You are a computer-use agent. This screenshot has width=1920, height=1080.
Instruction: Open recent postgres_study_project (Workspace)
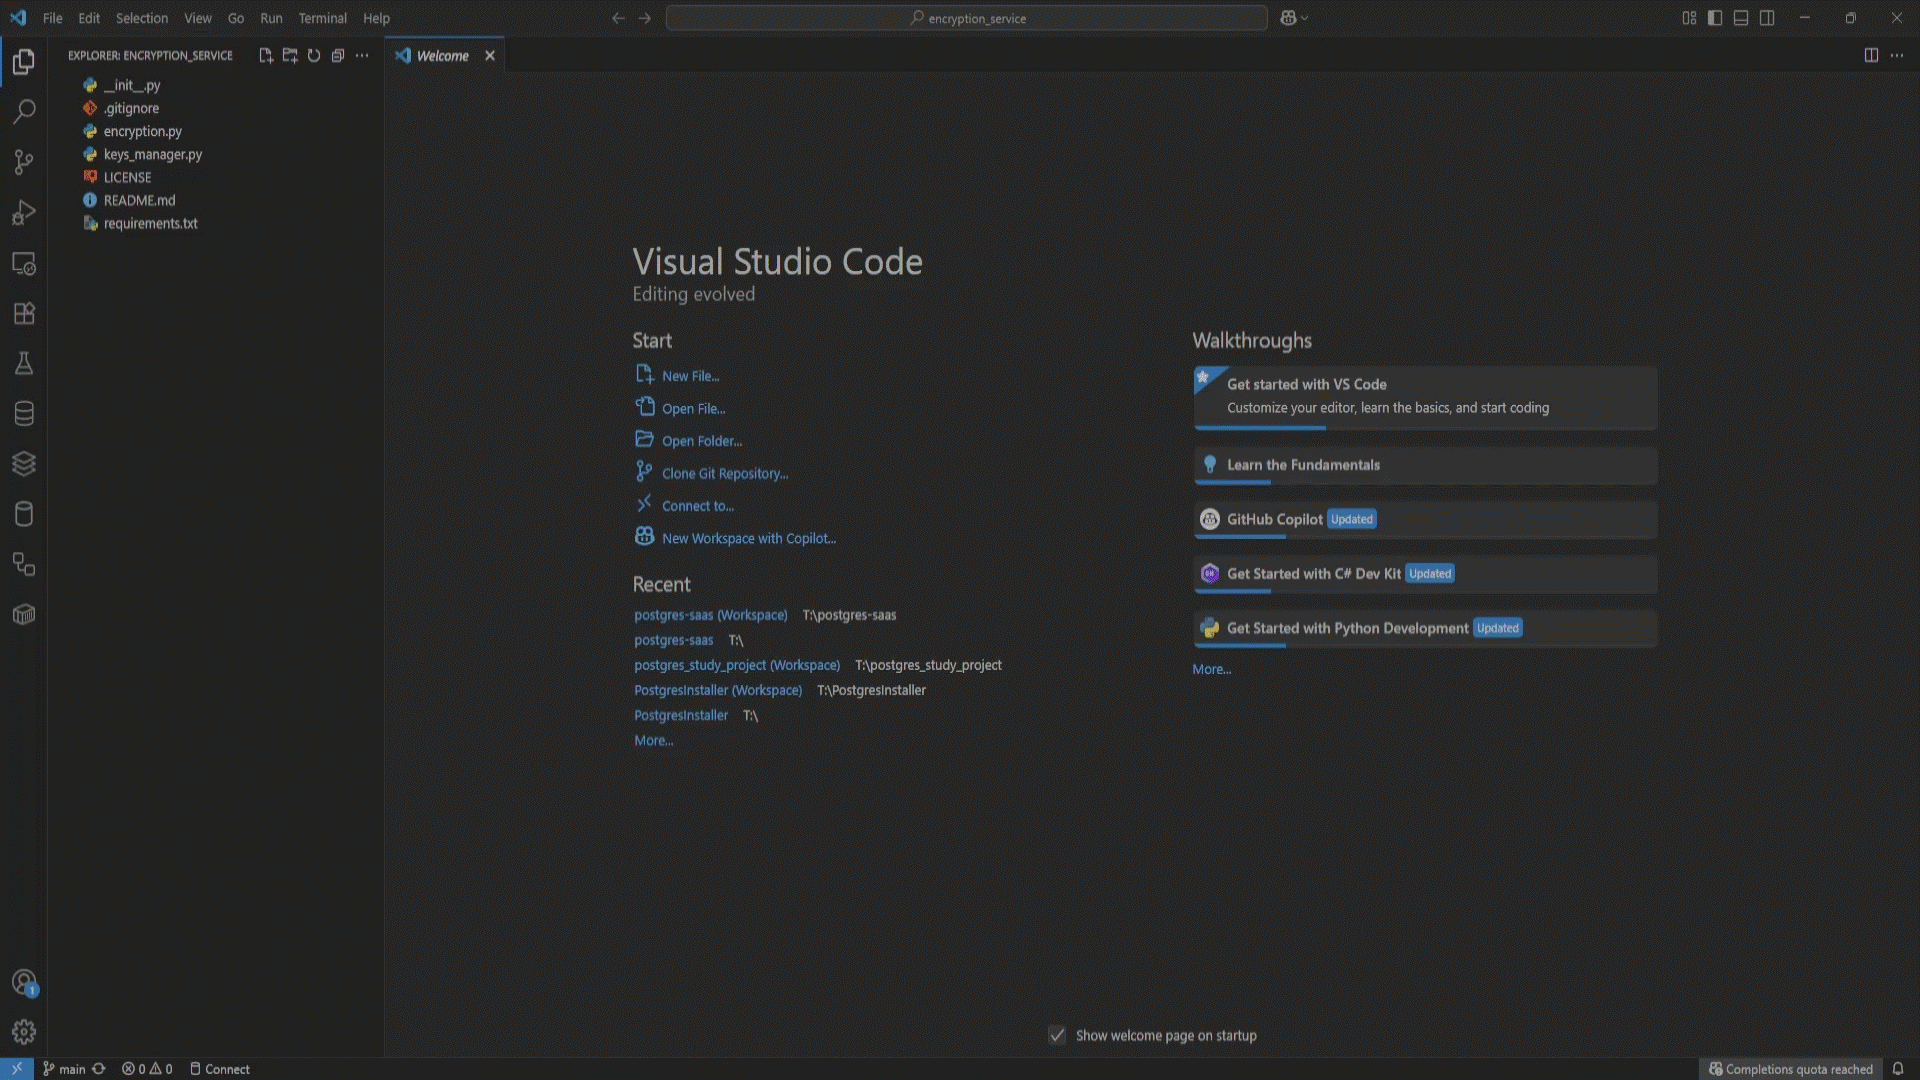(737, 665)
